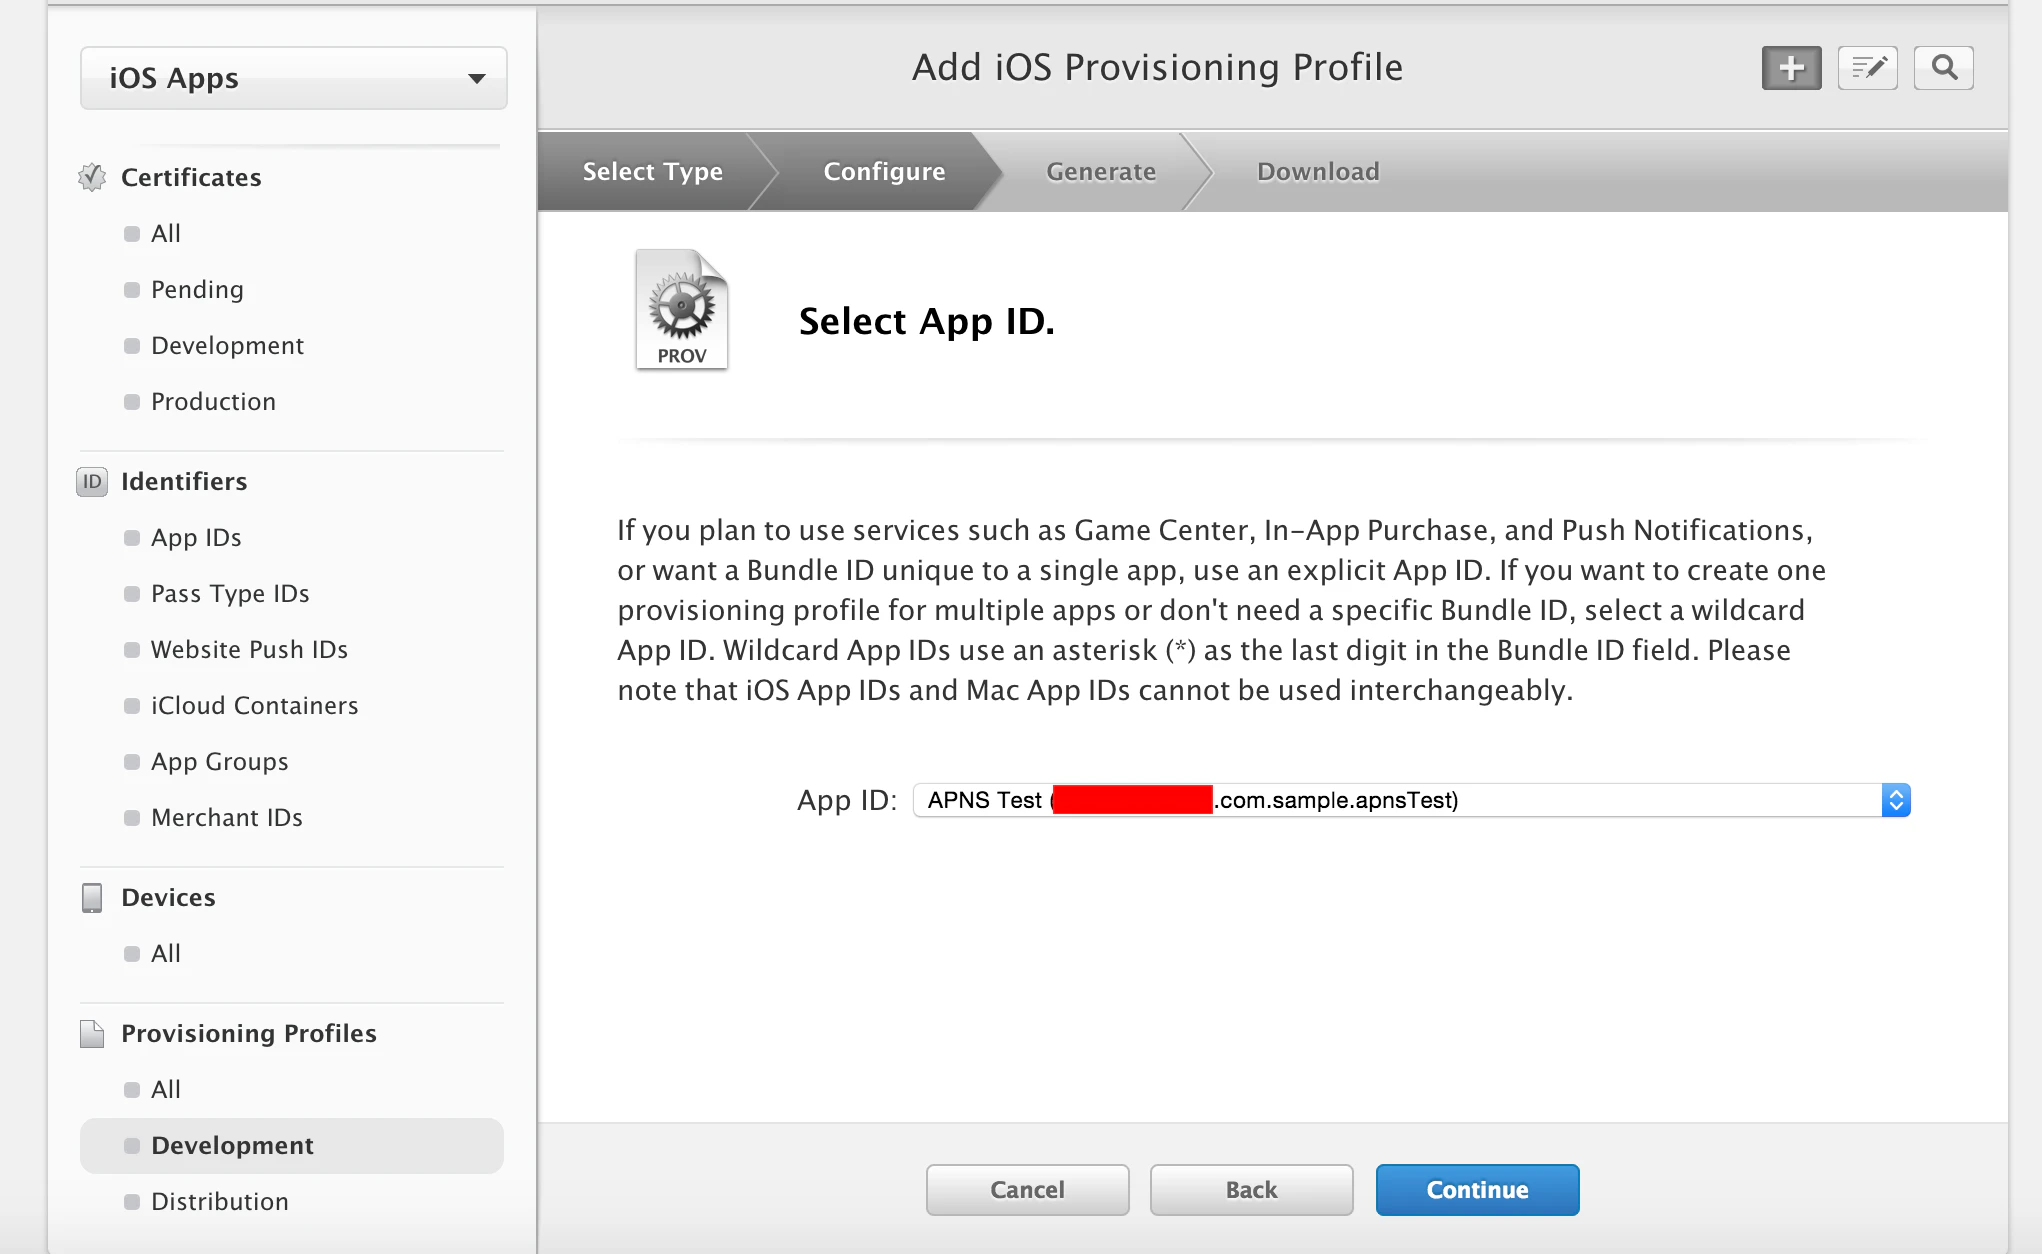The height and width of the screenshot is (1254, 2042).
Task: Click the App ID dropdown stepper arrows
Action: [x=1896, y=800]
